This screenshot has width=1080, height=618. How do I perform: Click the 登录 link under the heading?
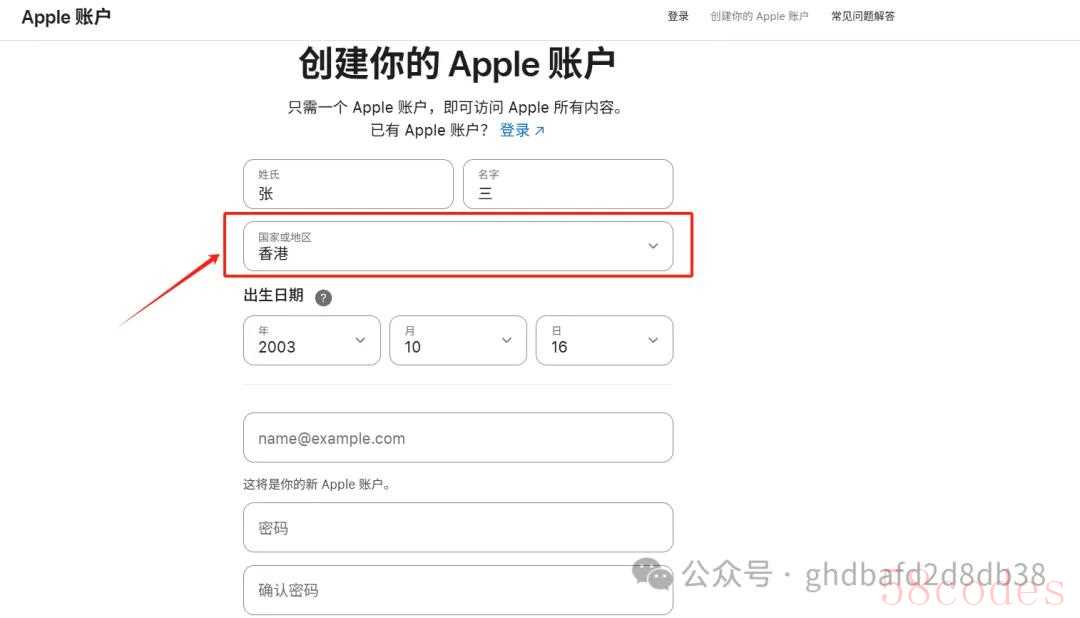click(x=515, y=130)
